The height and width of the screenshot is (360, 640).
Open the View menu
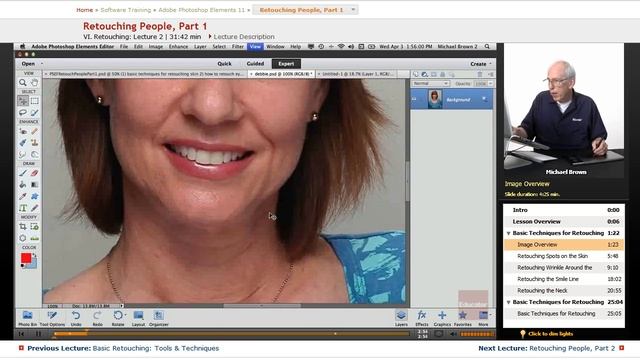[255, 47]
